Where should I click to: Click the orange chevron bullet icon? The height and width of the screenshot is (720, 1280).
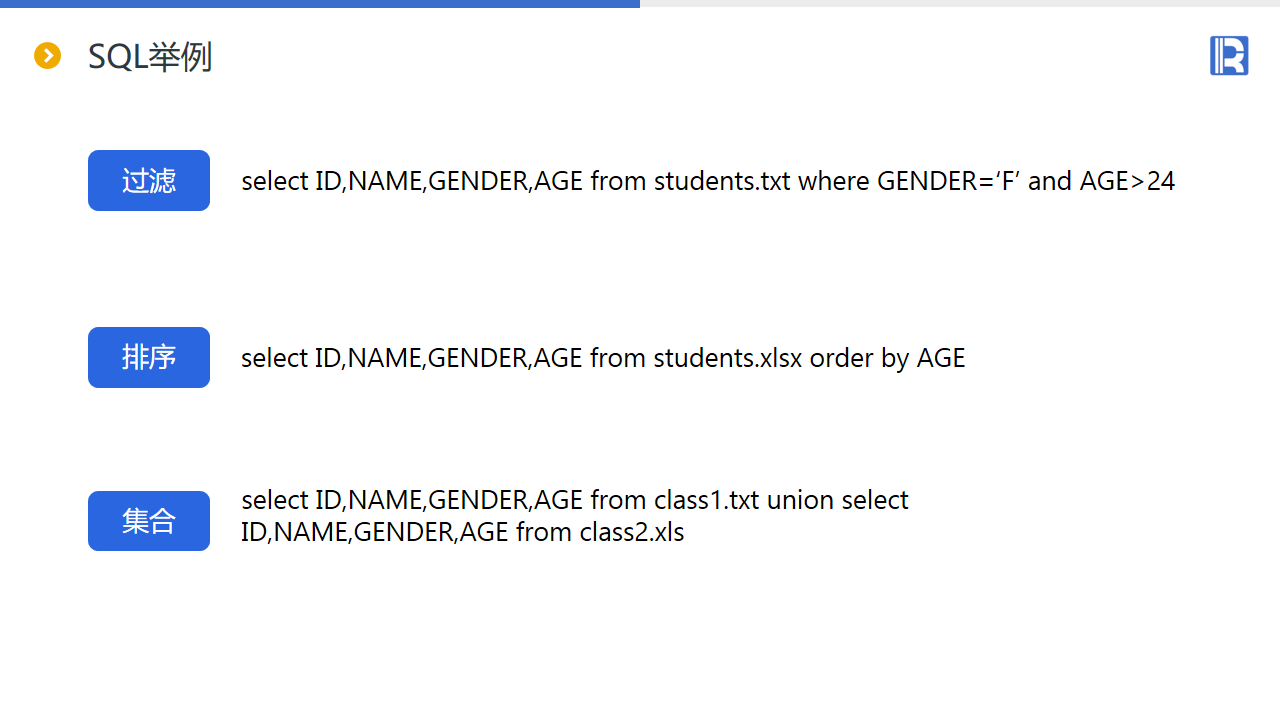point(48,56)
